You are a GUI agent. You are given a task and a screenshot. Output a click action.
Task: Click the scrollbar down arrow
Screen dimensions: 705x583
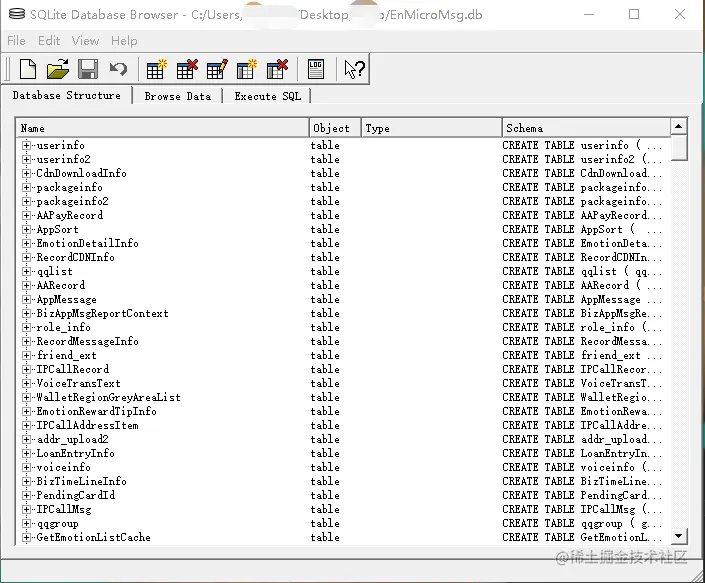678,536
